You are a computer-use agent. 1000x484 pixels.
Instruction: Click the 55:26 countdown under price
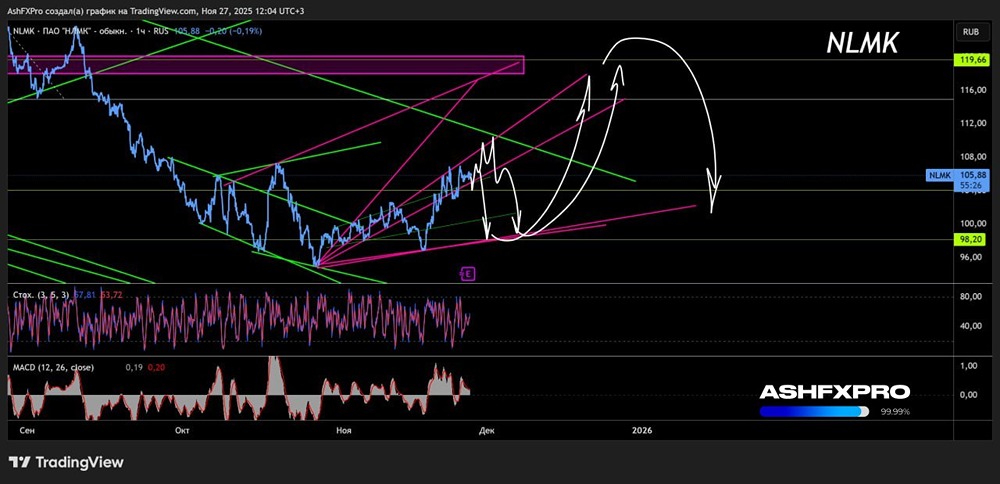coord(971,186)
